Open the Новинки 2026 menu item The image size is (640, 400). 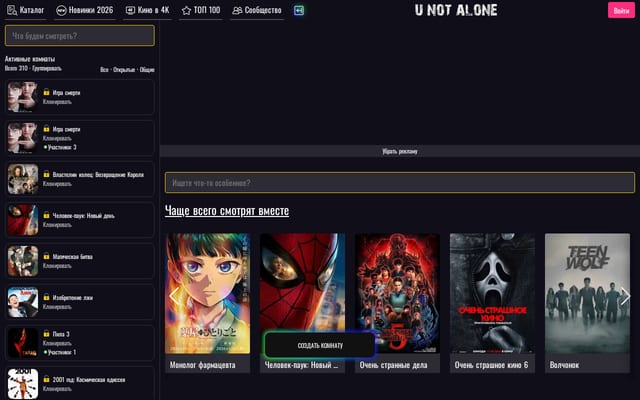(x=85, y=11)
